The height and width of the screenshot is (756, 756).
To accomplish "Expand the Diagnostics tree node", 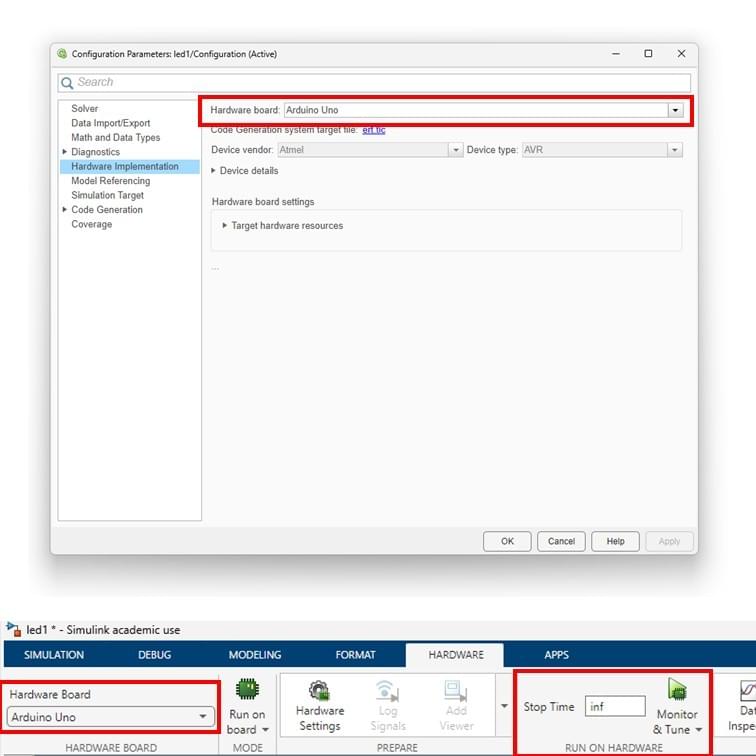I will pos(65,152).
